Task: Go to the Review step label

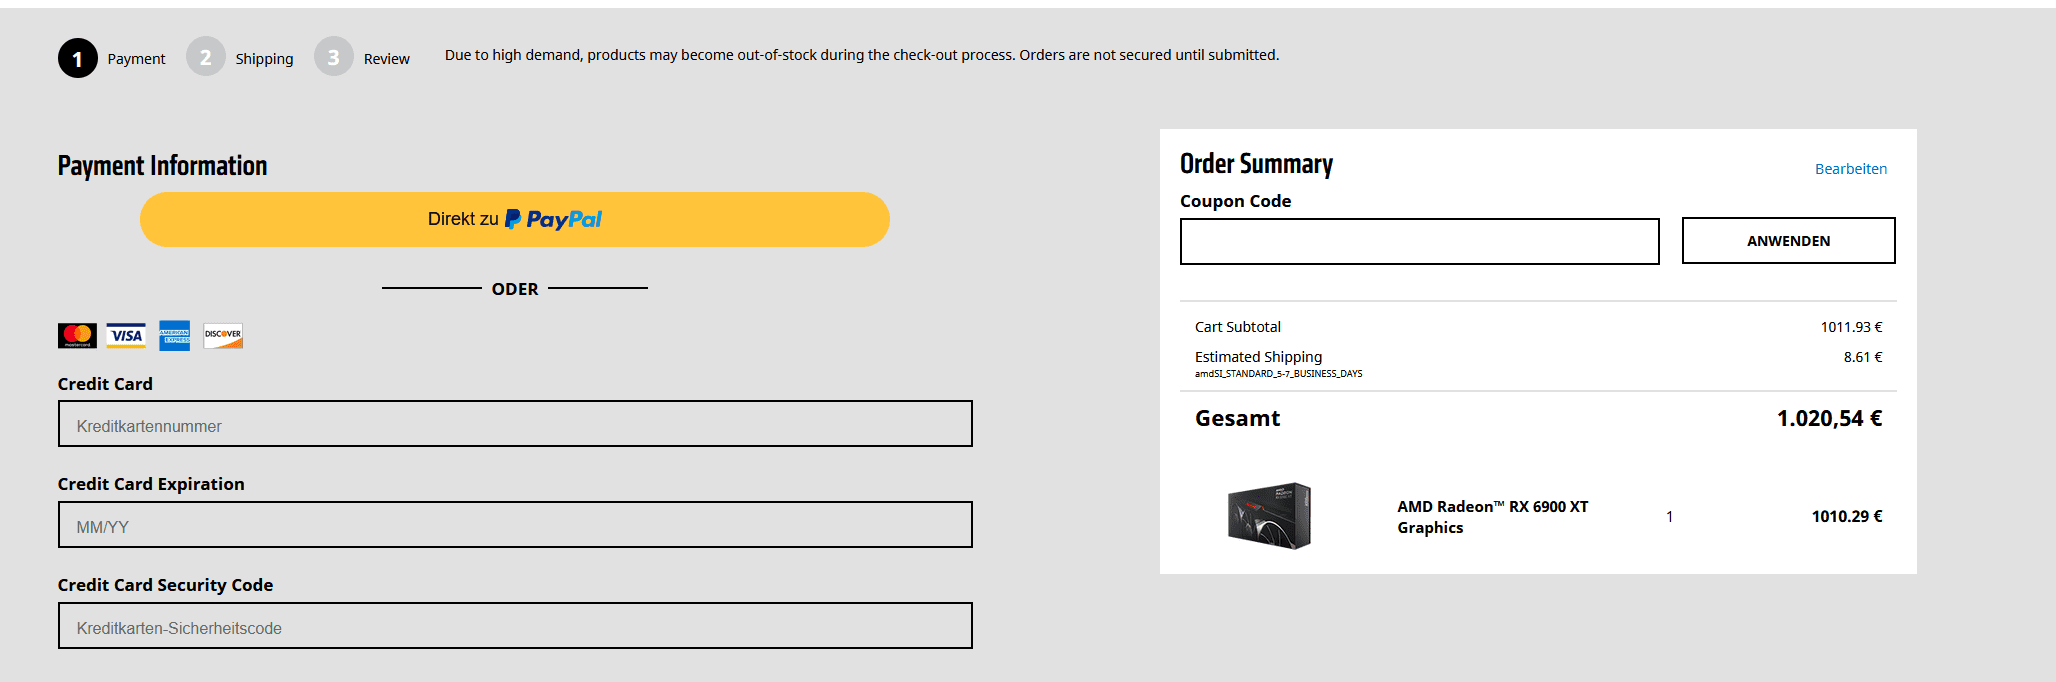Action: tap(386, 59)
